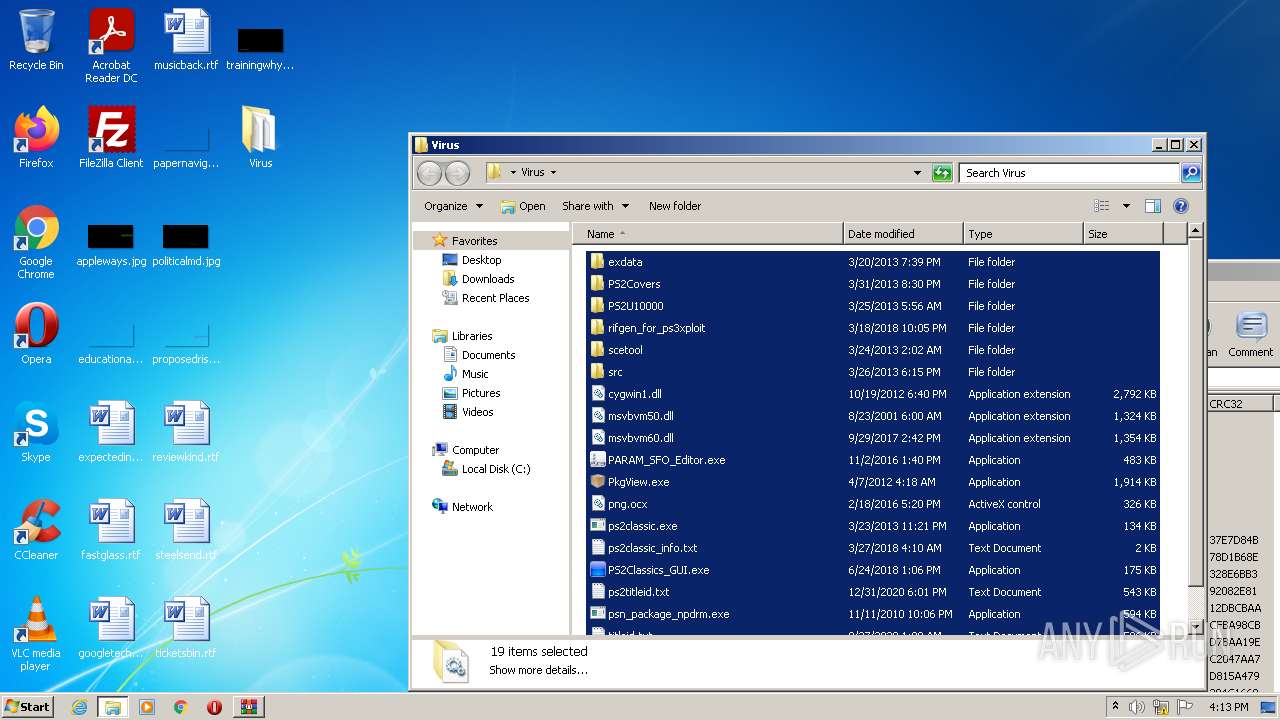Click the Comment button in background window
The width and height of the screenshot is (1280, 720).
(1251, 334)
